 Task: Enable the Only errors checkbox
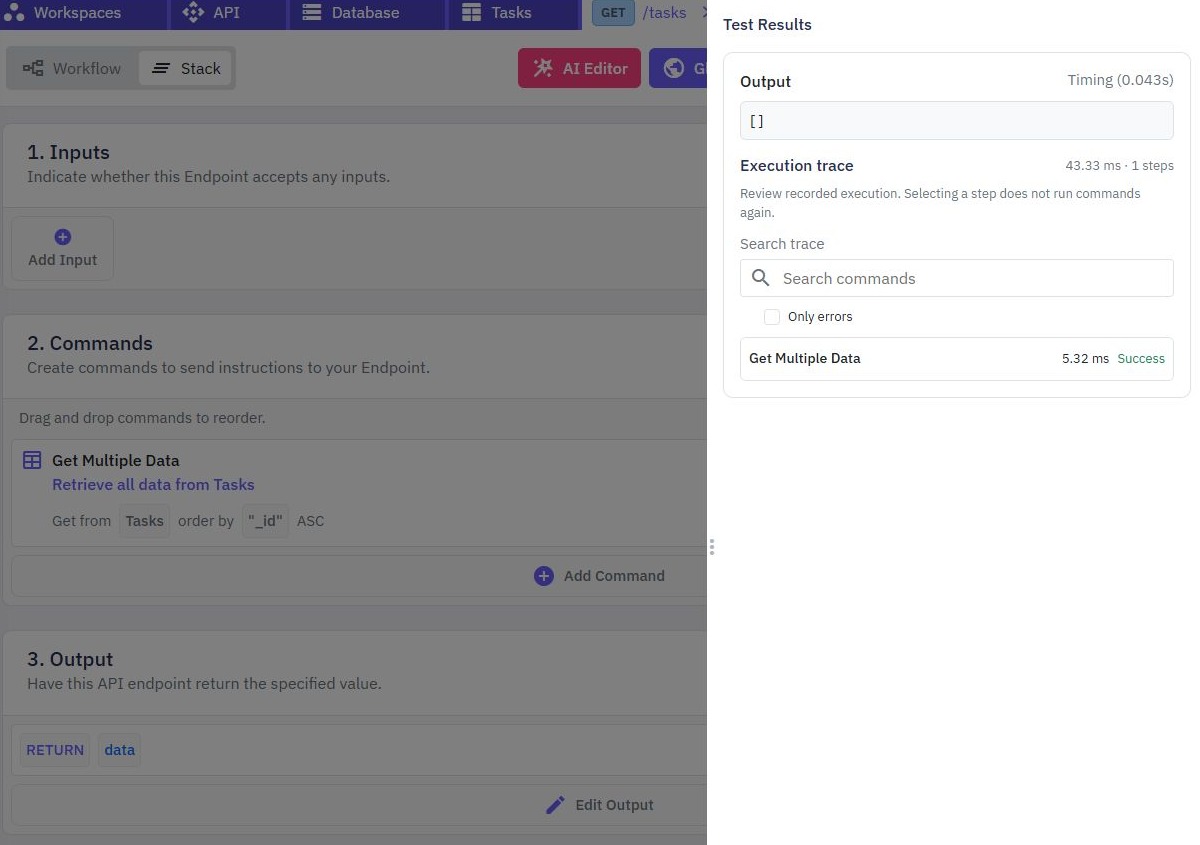(x=772, y=316)
